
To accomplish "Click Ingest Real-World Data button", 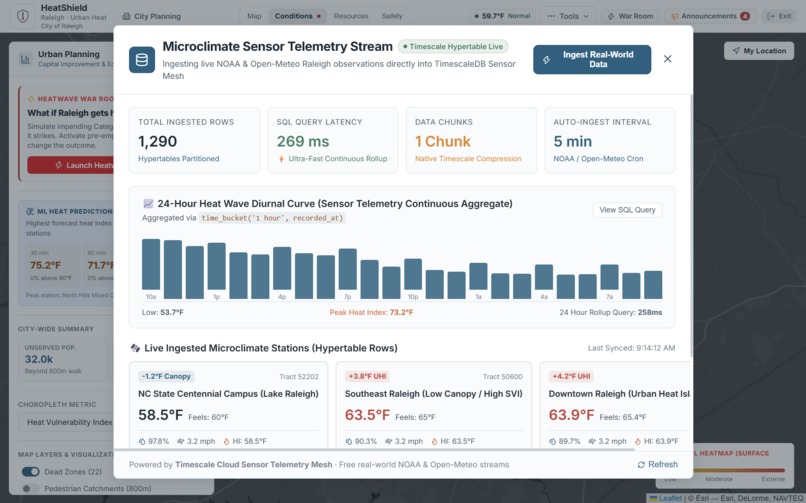I will (x=592, y=60).
